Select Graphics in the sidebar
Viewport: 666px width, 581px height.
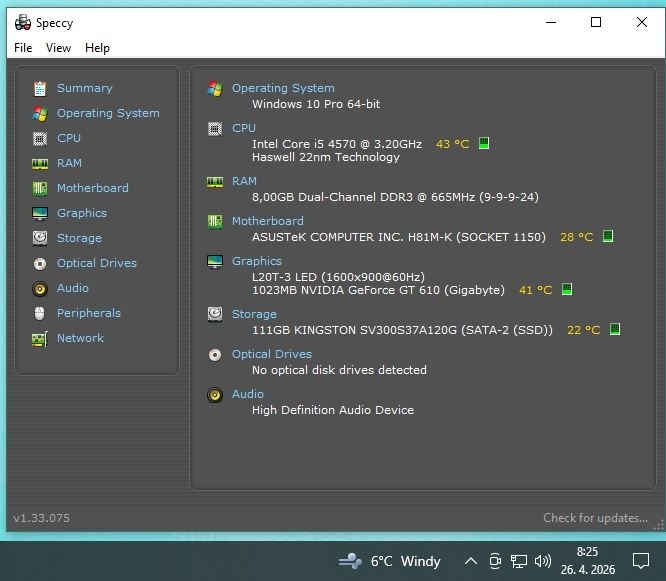point(82,213)
